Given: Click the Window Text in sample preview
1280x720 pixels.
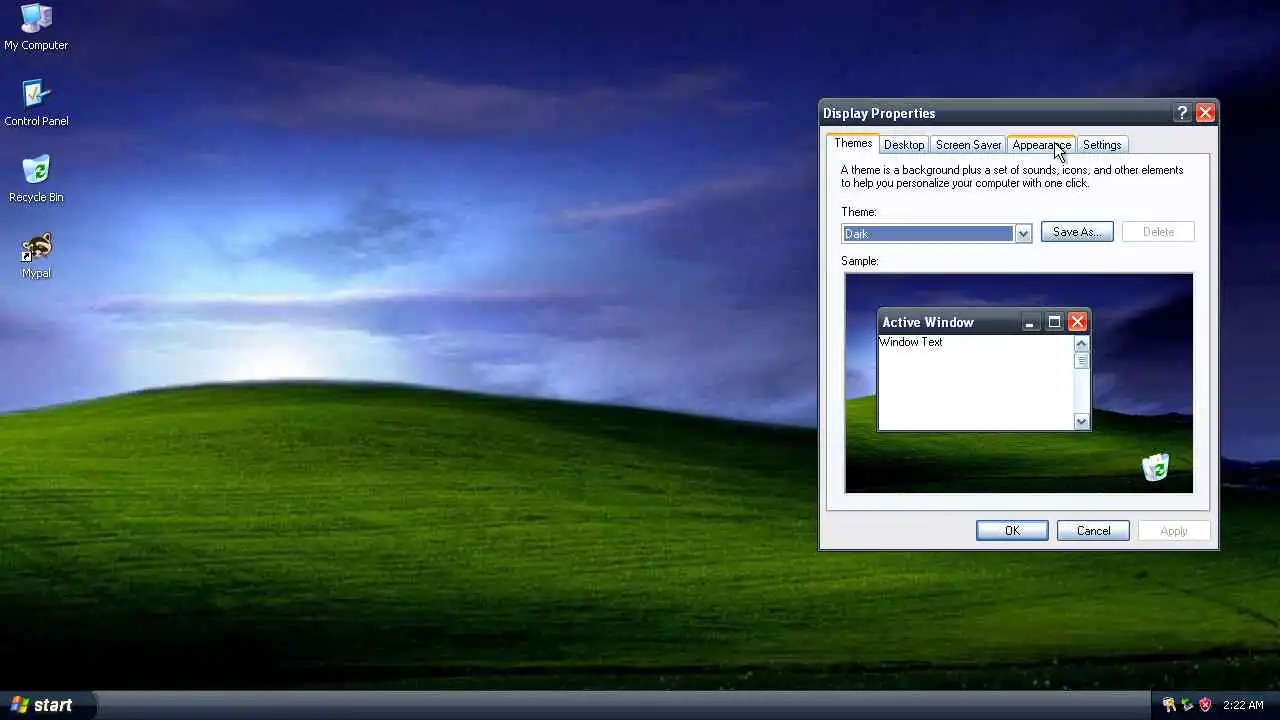Looking at the screenshot, I should pos(911,342).
